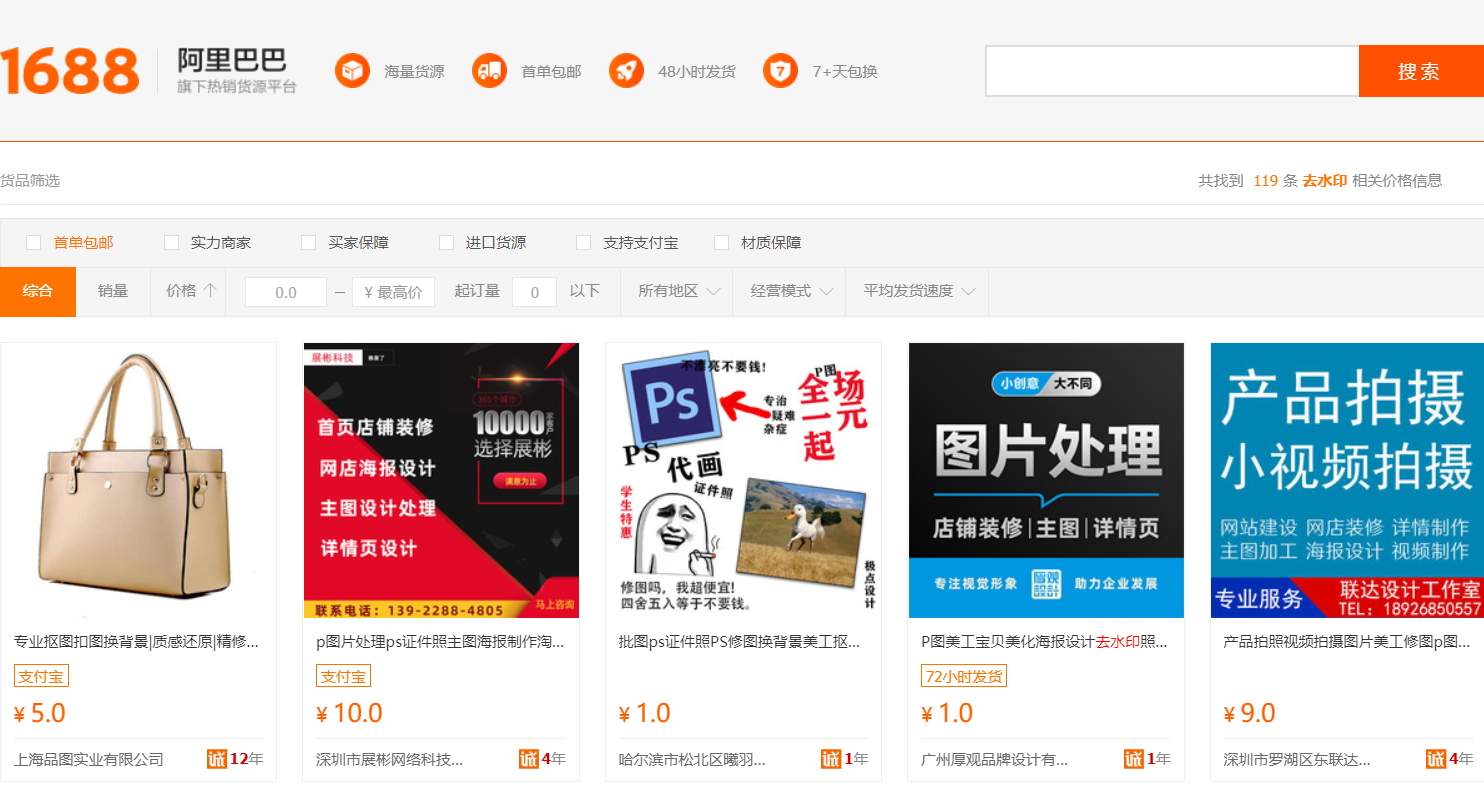This screenshot has height=796, width=1484.
Task: Select the 综合 sorting tab
Action: point(38,291)
